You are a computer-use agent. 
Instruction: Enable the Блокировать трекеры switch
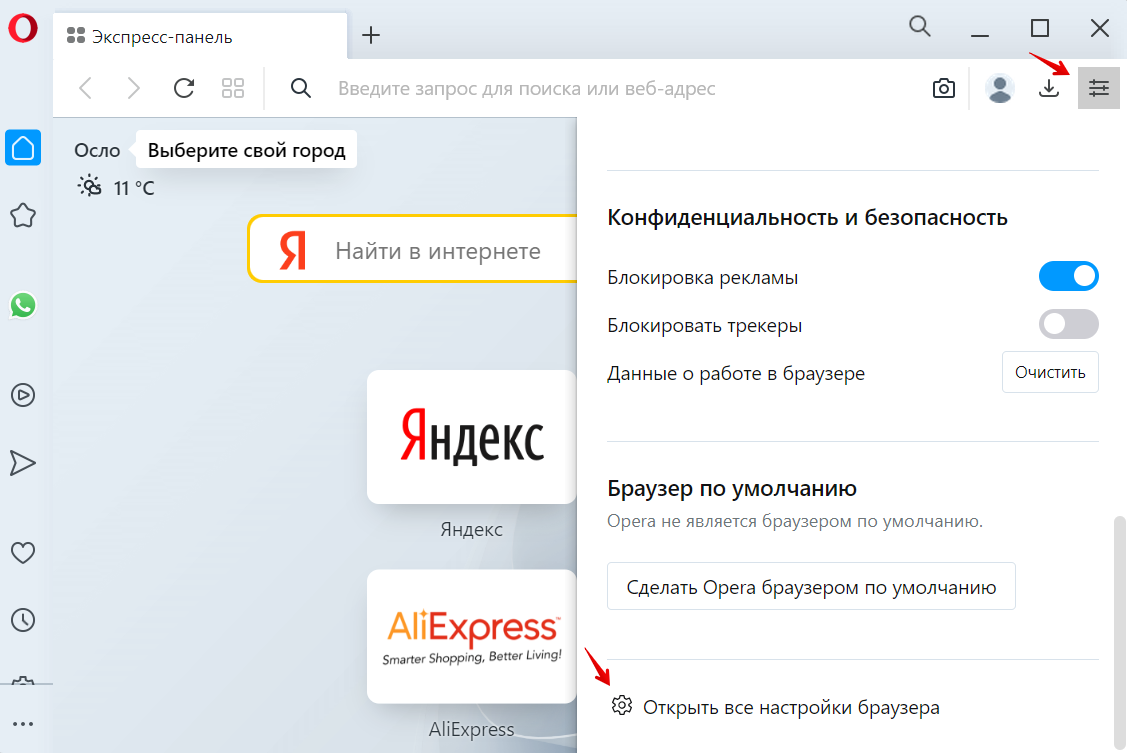(x=1069, y=325)
